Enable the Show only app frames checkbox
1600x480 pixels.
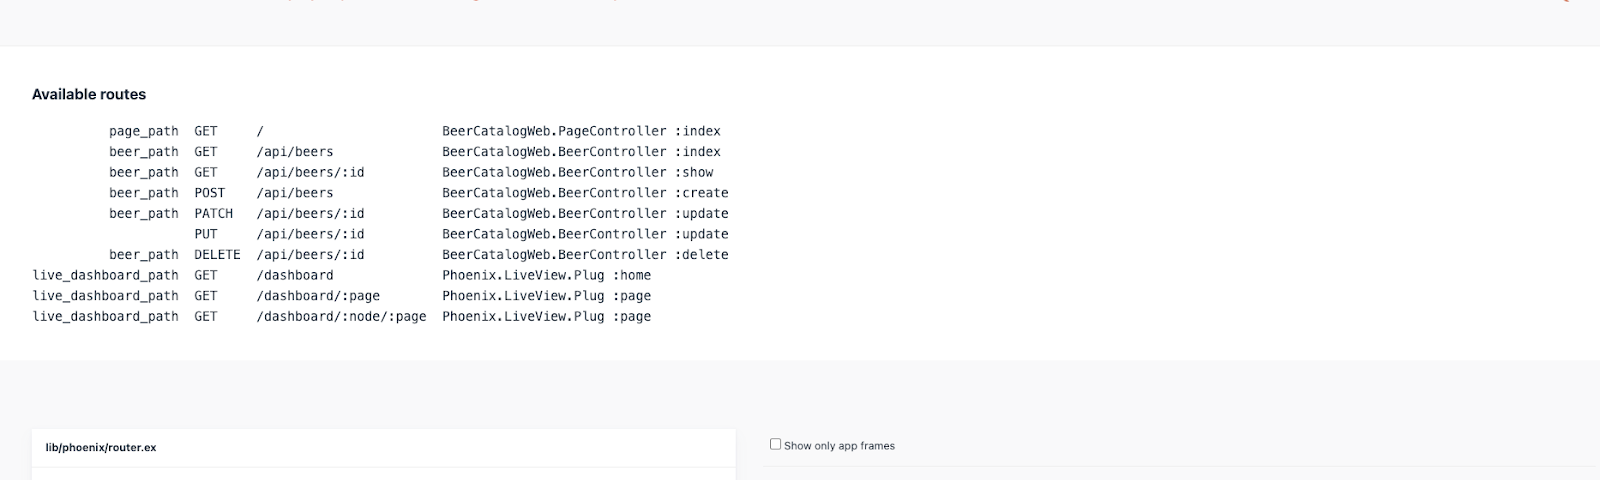pyautogui.click(x=775, y=444)
